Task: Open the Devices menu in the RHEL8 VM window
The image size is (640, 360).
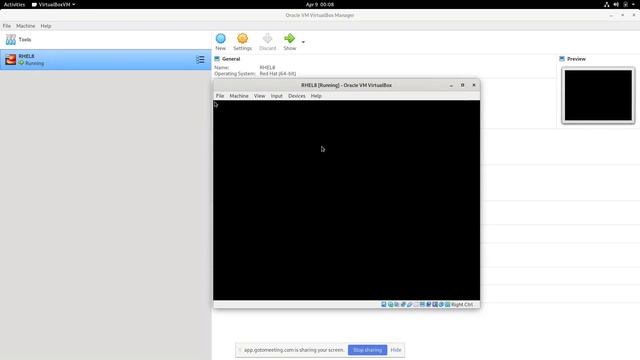Action: coord(297,96)
